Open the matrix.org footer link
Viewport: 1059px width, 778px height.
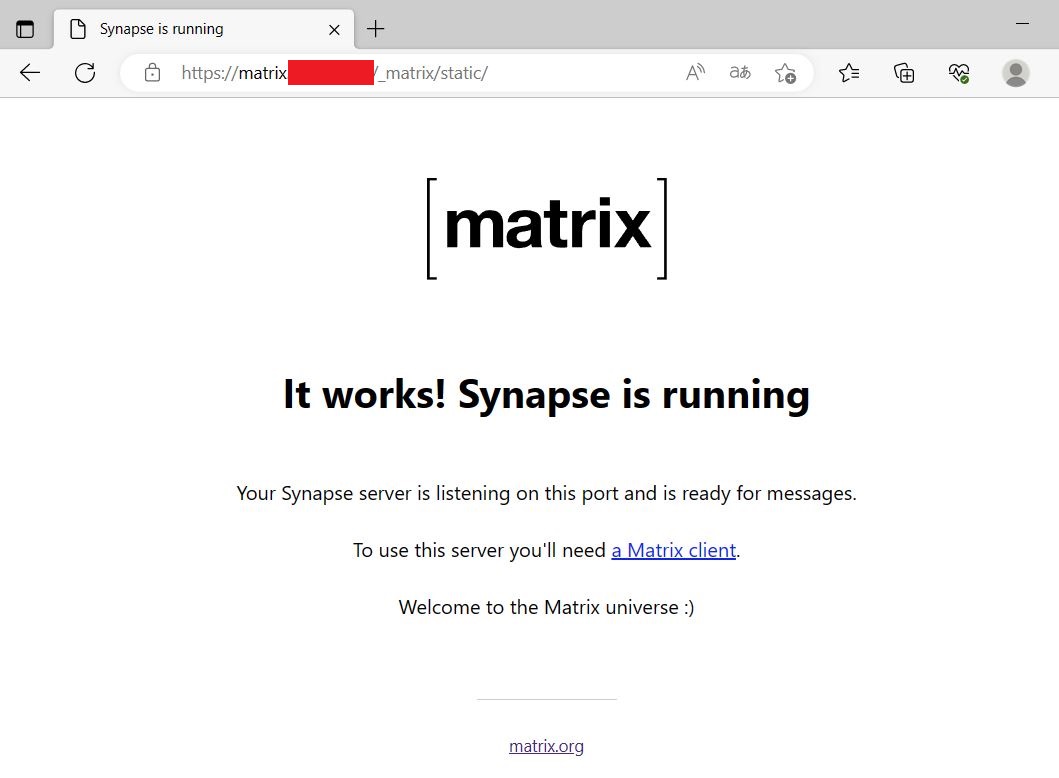546,746
